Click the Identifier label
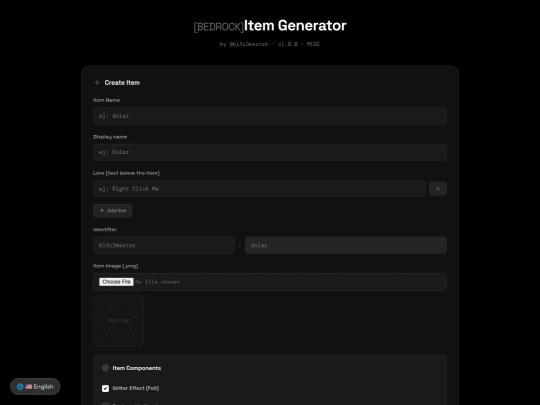The image size is (540, 405). point(105,229)
